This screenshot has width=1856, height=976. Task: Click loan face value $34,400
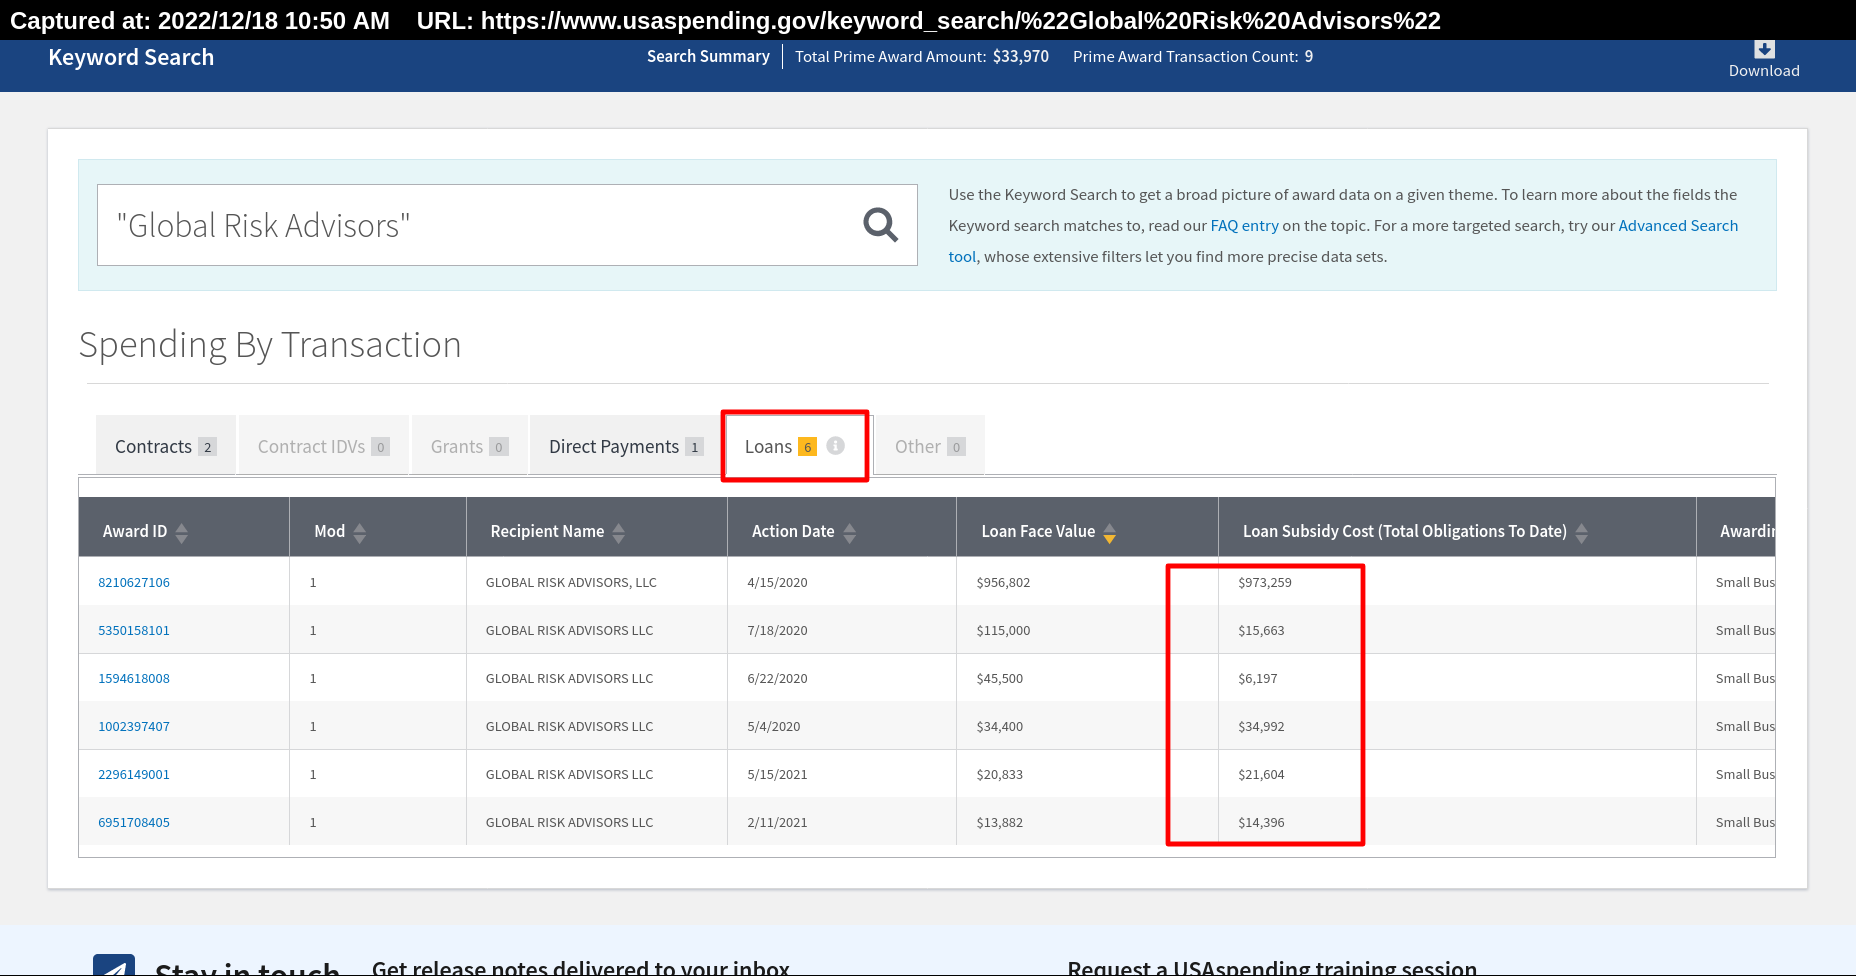point(1000,726)
